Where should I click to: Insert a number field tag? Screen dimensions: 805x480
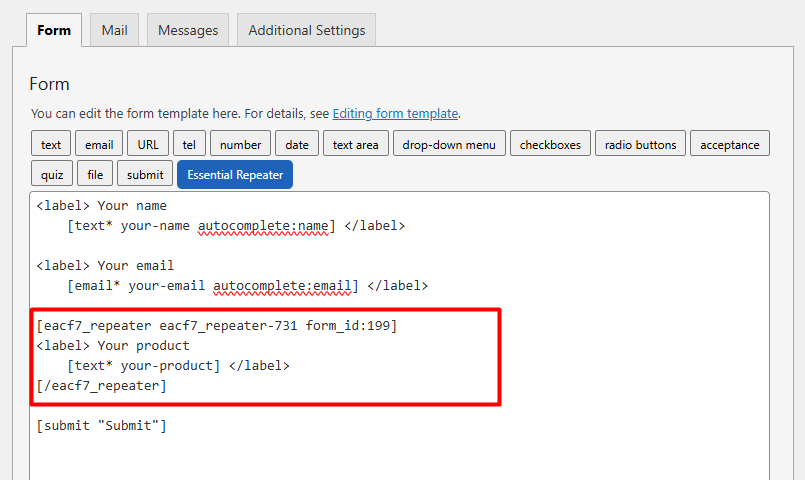click(240, 145)
